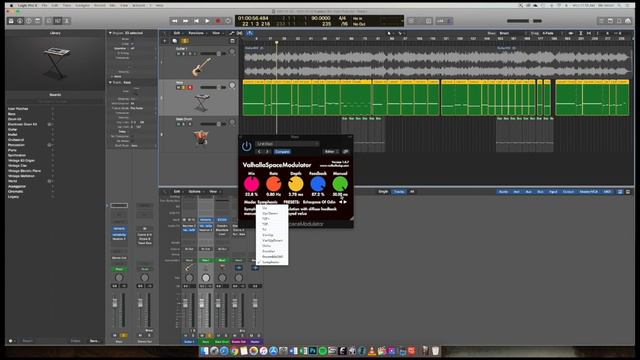Screen dimensions: 640x360
Task: Open the Drag mode dropdown in tracks area
Action: [550, 33]
